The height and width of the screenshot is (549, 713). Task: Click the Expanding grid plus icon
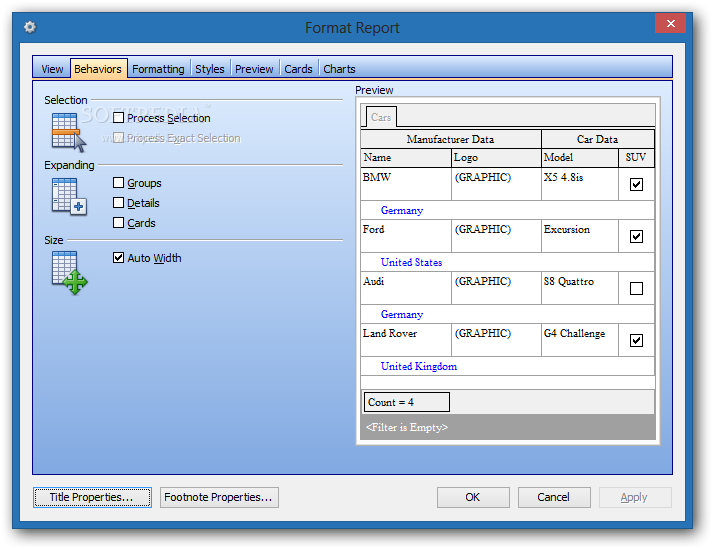(x=69, y=196)
